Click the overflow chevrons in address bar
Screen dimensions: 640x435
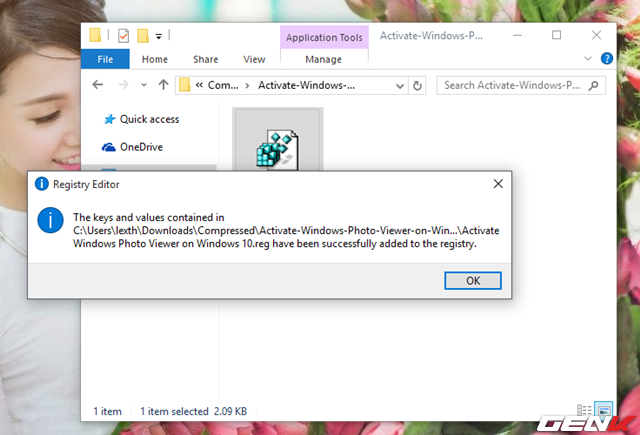[x=199, y=85]
